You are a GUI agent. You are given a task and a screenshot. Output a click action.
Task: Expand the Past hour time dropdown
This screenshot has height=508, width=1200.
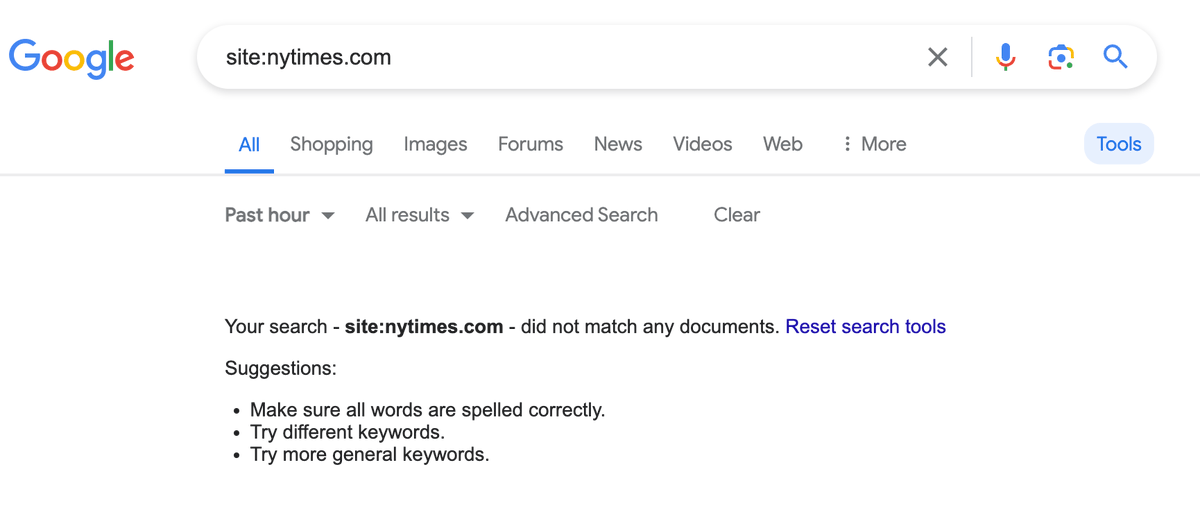279,215
